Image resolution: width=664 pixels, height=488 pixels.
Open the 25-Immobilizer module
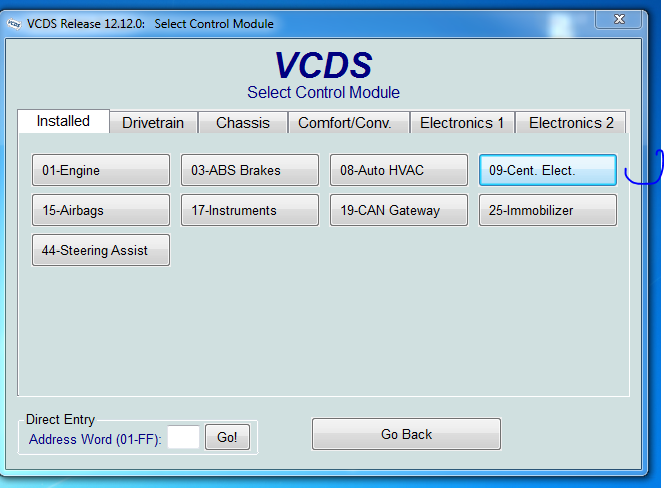click(x=547, y=210)
